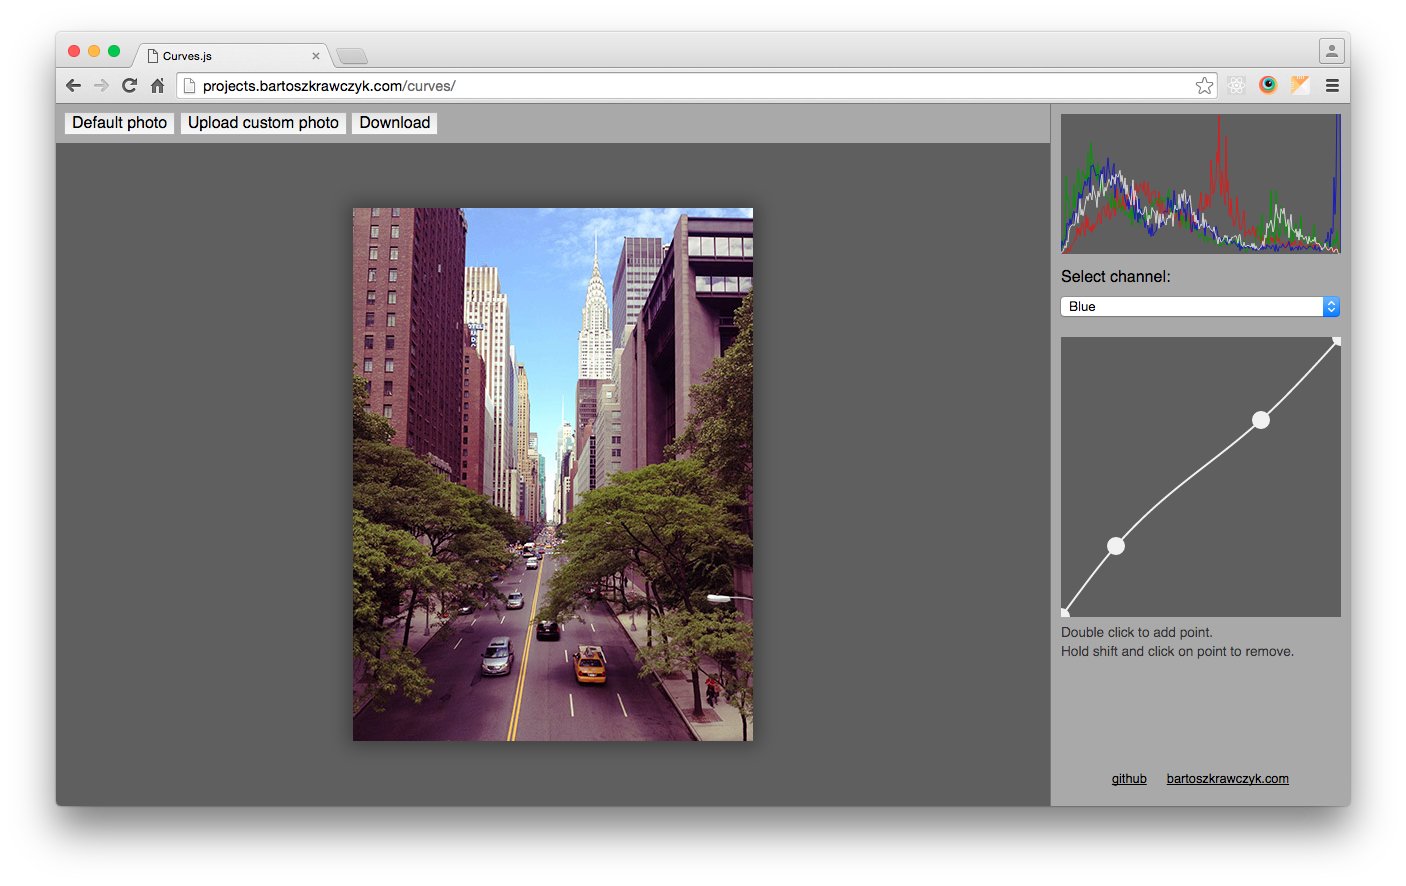Click the channel dropdown stepper arrows
This screenshot has width=1406, height=886.
click(1331, 306)
